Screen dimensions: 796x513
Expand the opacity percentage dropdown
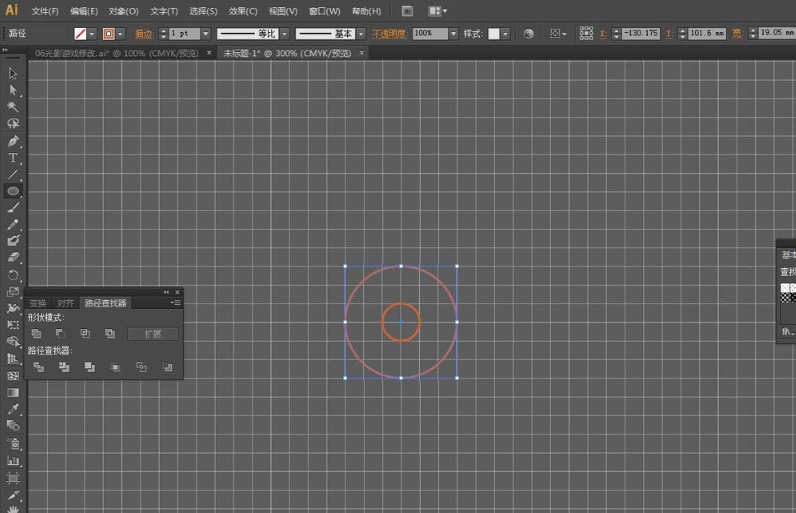pyautogui.click(x=453, y=34)
